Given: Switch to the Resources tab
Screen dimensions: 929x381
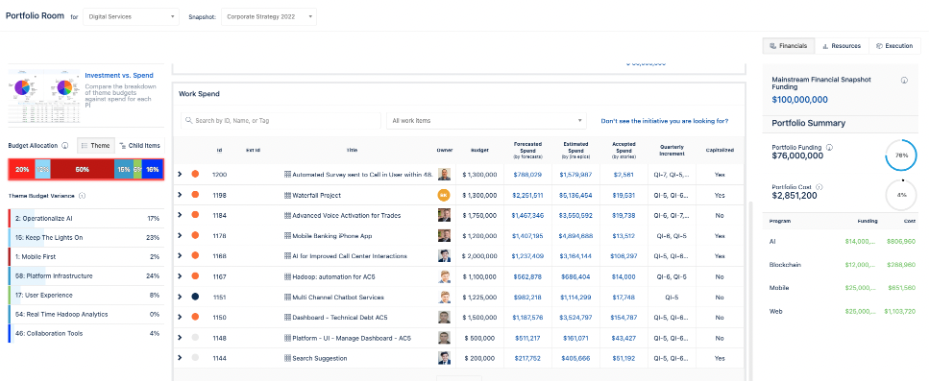Looking at the screenshot, I should pos(841,46).
